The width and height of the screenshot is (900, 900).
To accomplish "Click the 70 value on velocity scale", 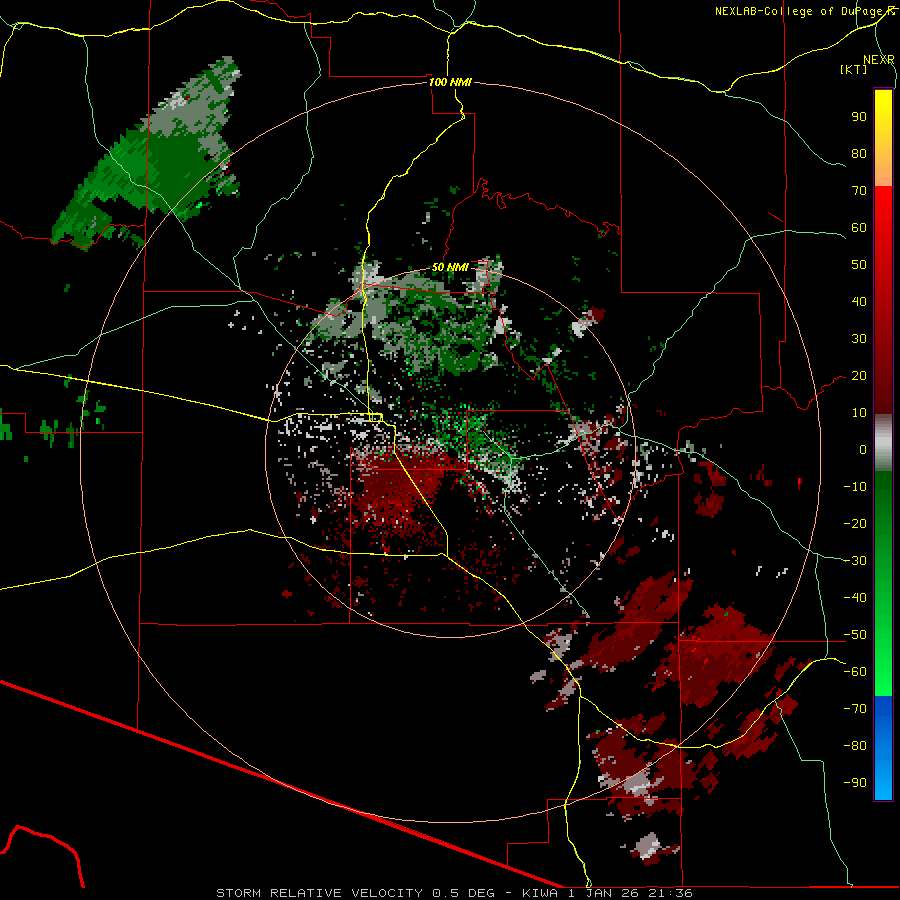I will 859,191.
